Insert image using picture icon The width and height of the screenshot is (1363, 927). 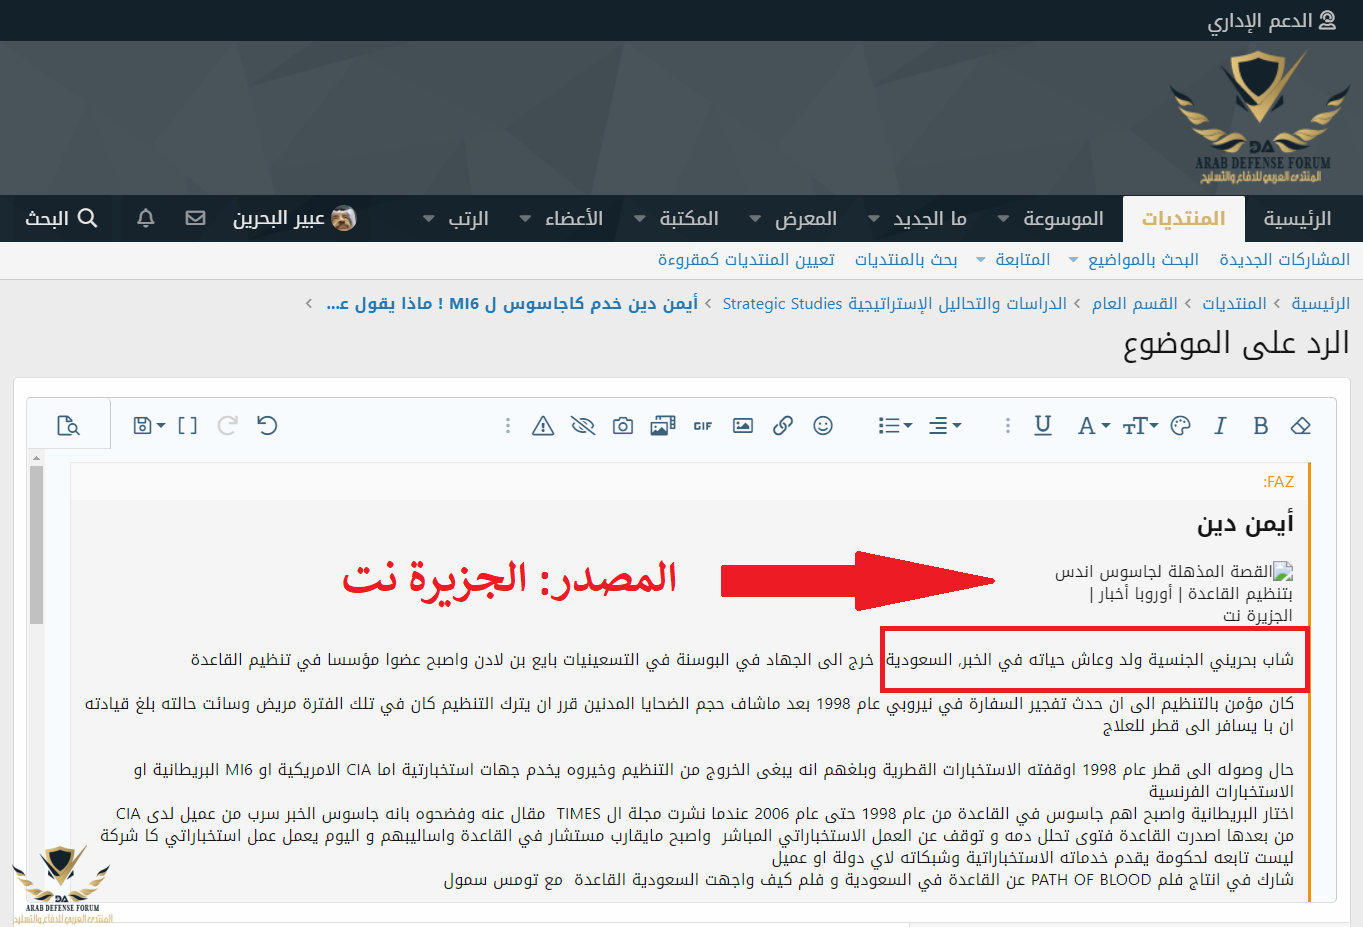743,426
